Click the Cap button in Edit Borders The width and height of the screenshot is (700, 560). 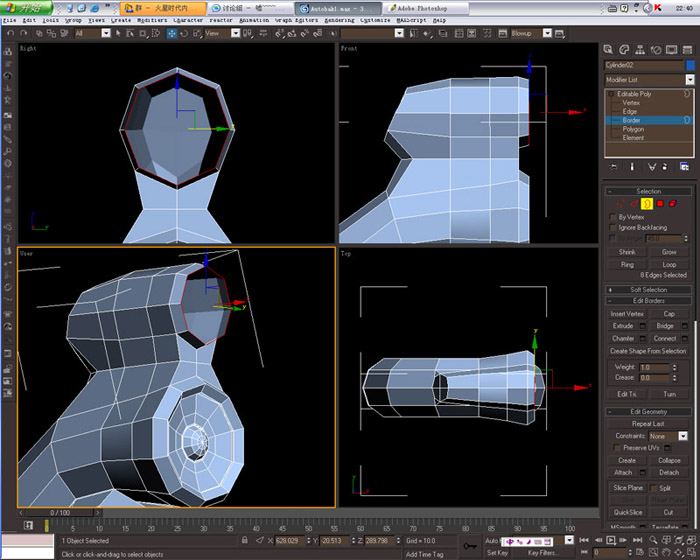pos(669,314)
